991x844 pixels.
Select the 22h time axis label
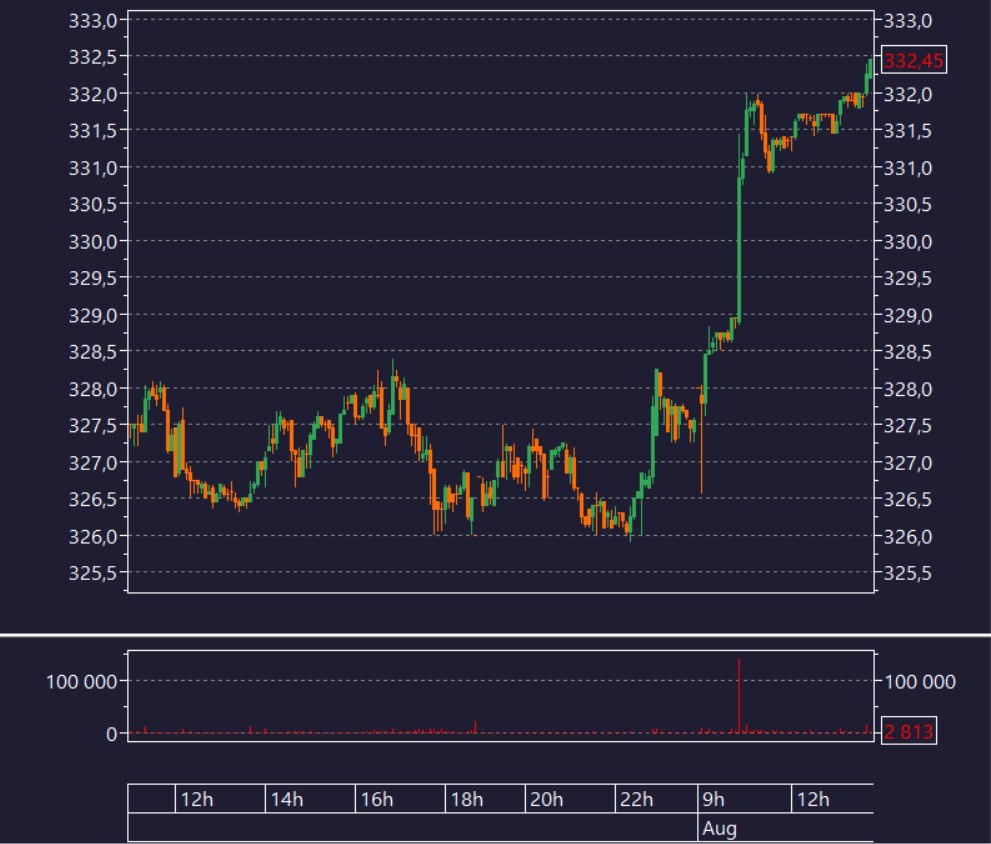(636, 799)
